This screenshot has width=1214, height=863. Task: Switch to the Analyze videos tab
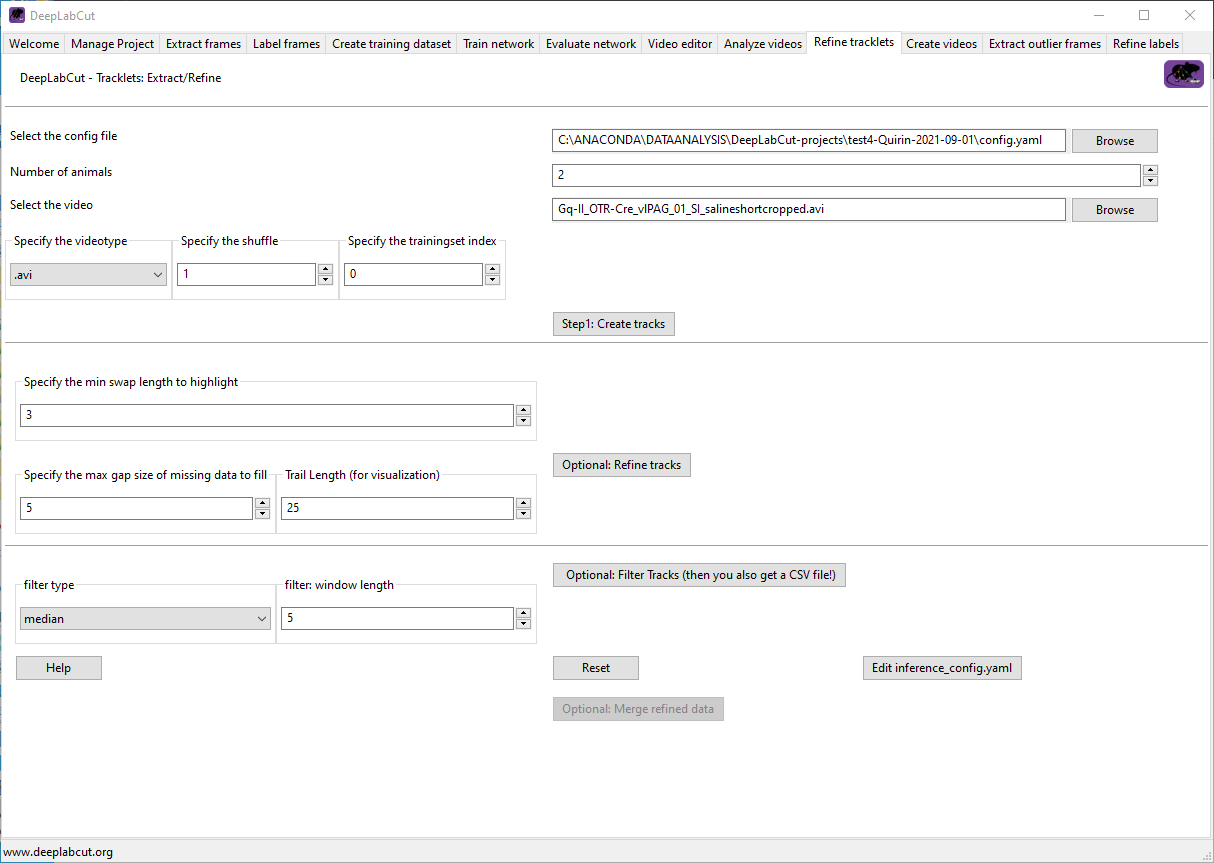762,43
